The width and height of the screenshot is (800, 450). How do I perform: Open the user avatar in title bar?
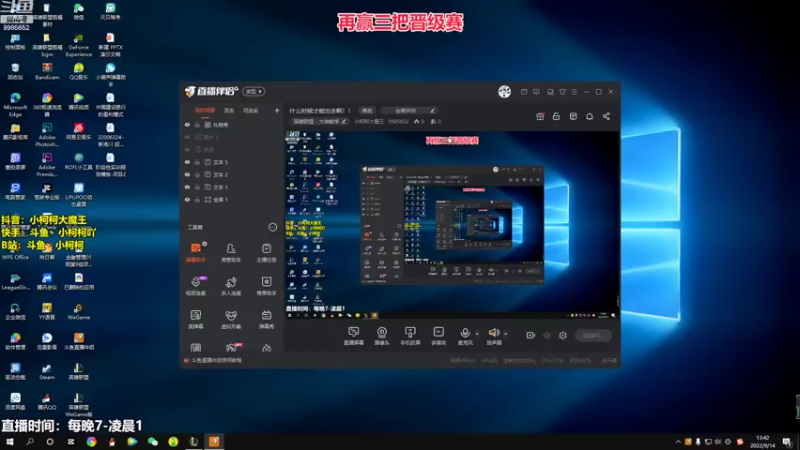[504, 91]
